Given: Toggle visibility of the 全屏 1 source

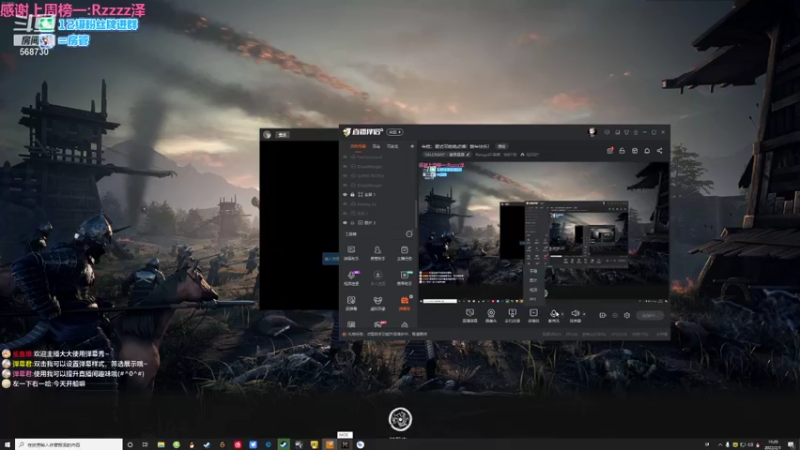Looking at the screenshot, I should point(345,195).
